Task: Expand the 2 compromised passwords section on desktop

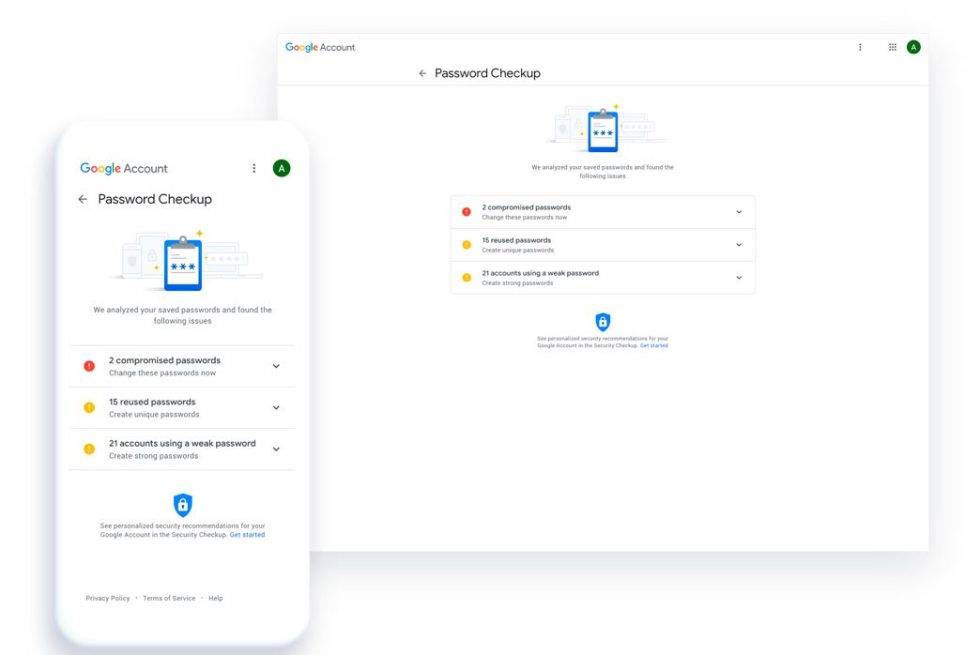Action: click(738, 211)
